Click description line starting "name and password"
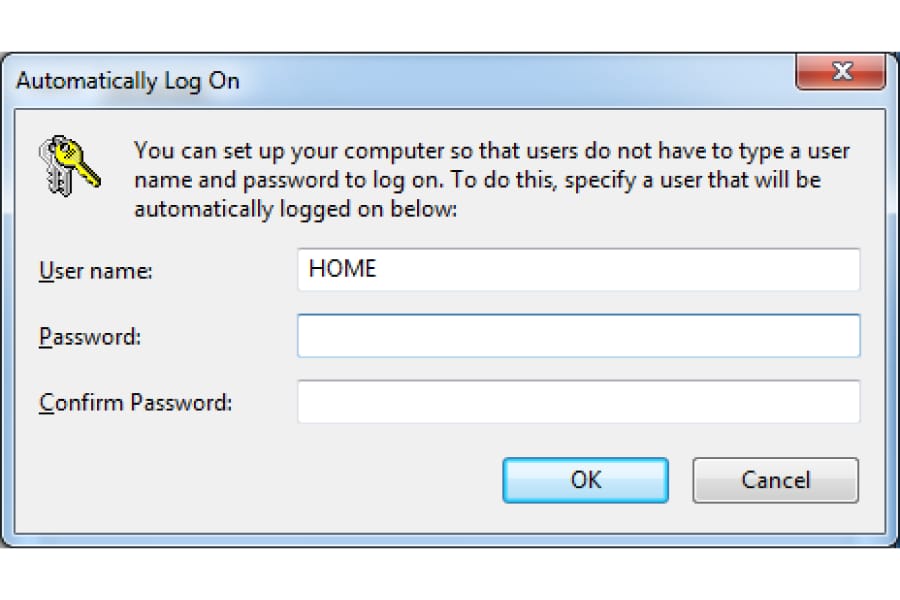This screenshot has height=600, width=900. 478,180
